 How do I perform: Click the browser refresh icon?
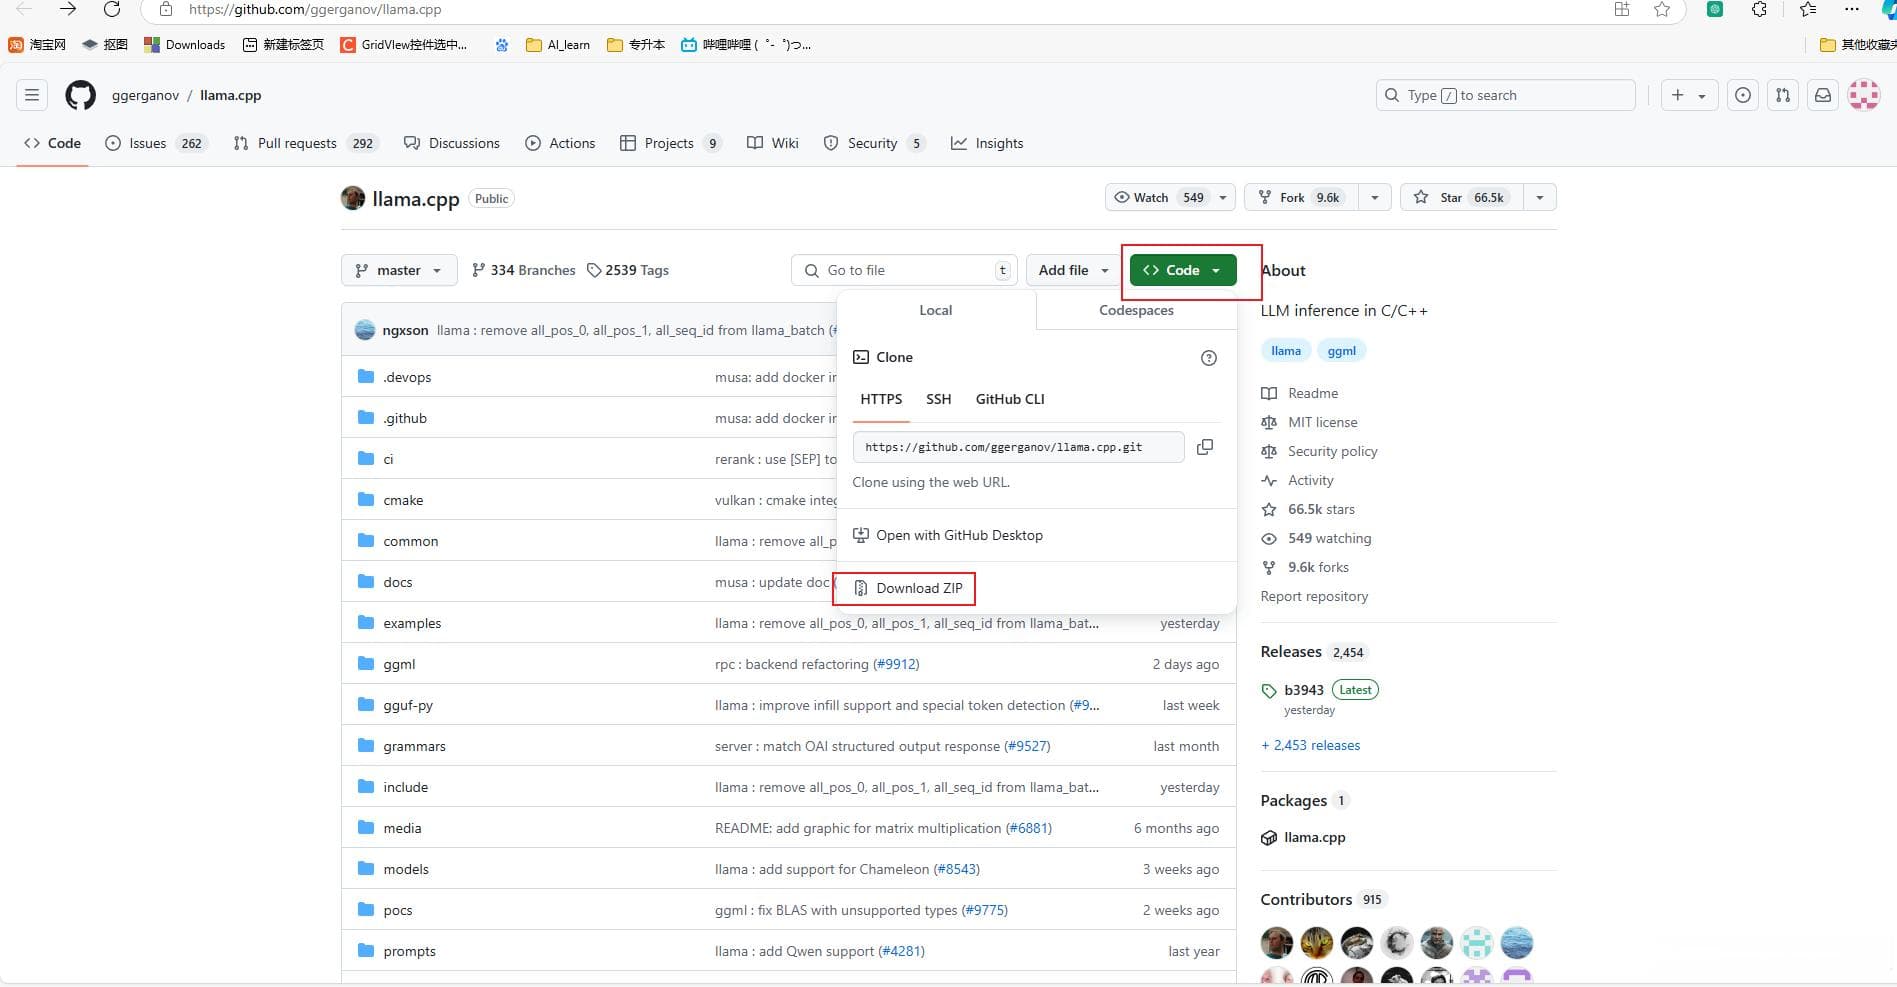112,9
